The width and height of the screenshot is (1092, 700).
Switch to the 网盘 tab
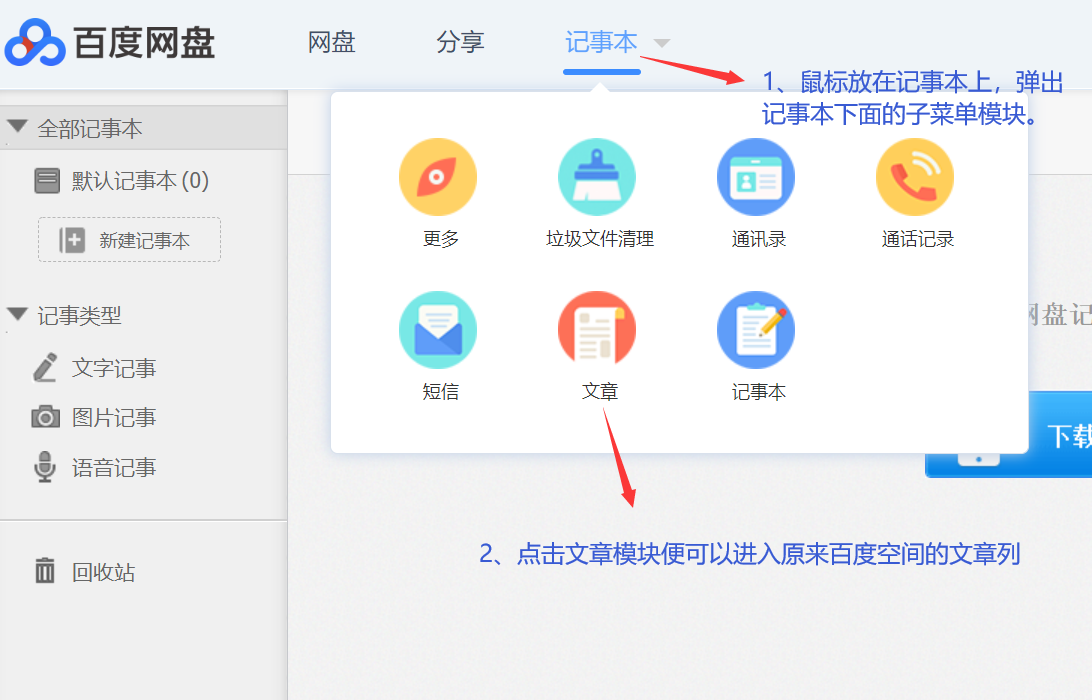332,42
